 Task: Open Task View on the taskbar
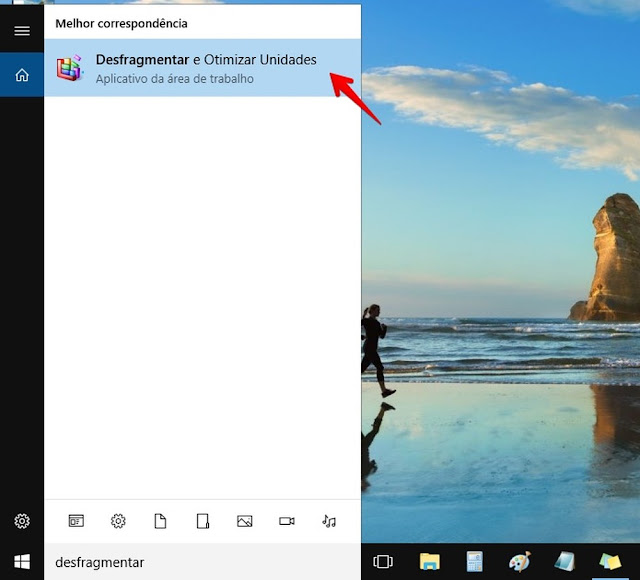tap(383, 562)
